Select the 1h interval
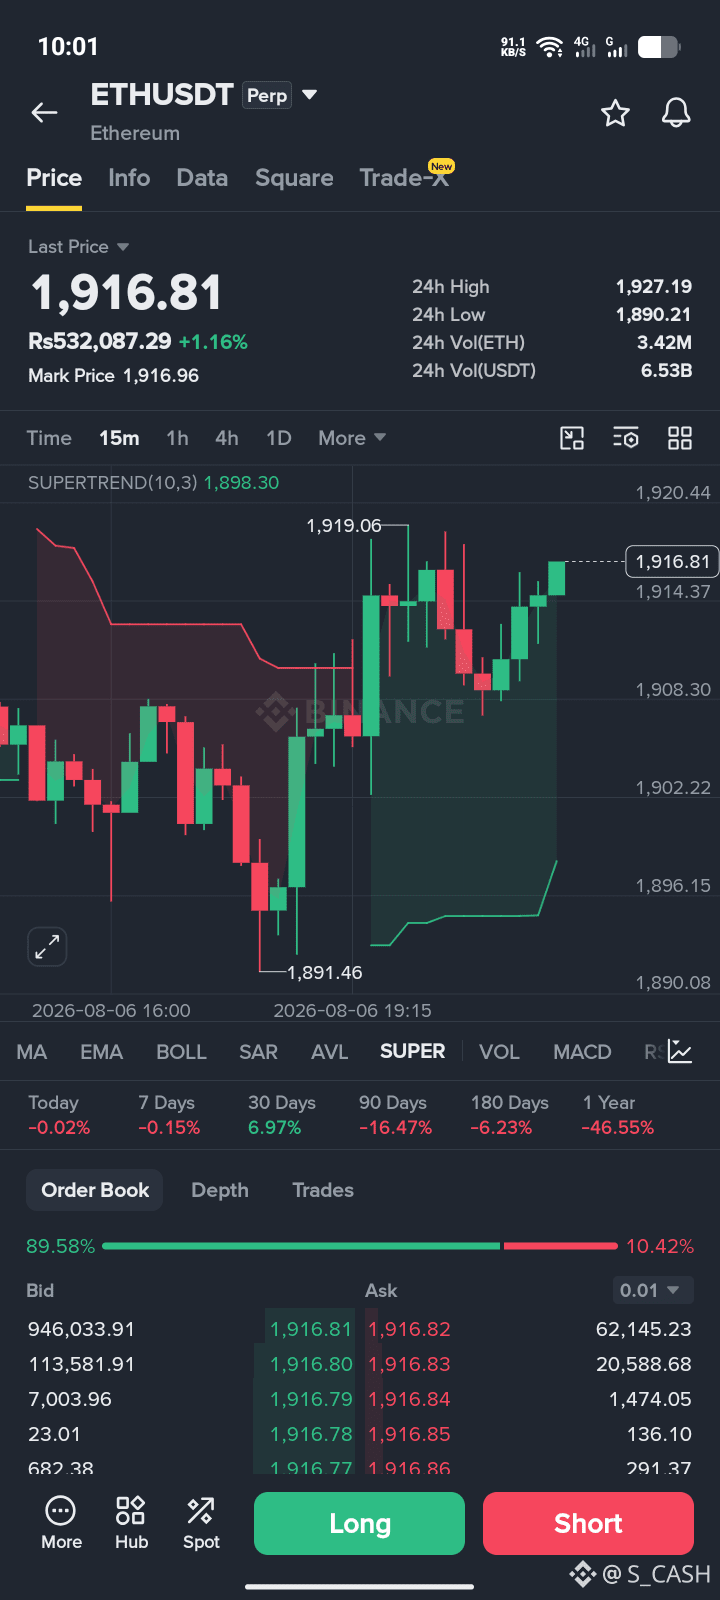 (x=177, y=438)
